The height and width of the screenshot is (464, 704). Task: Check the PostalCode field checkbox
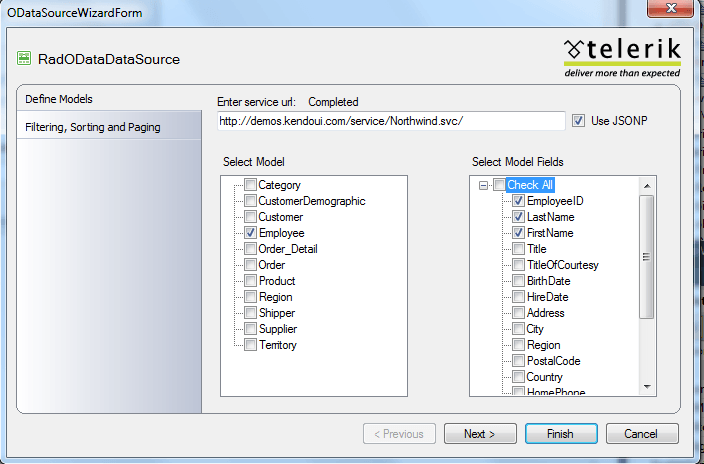coord(518,361)
